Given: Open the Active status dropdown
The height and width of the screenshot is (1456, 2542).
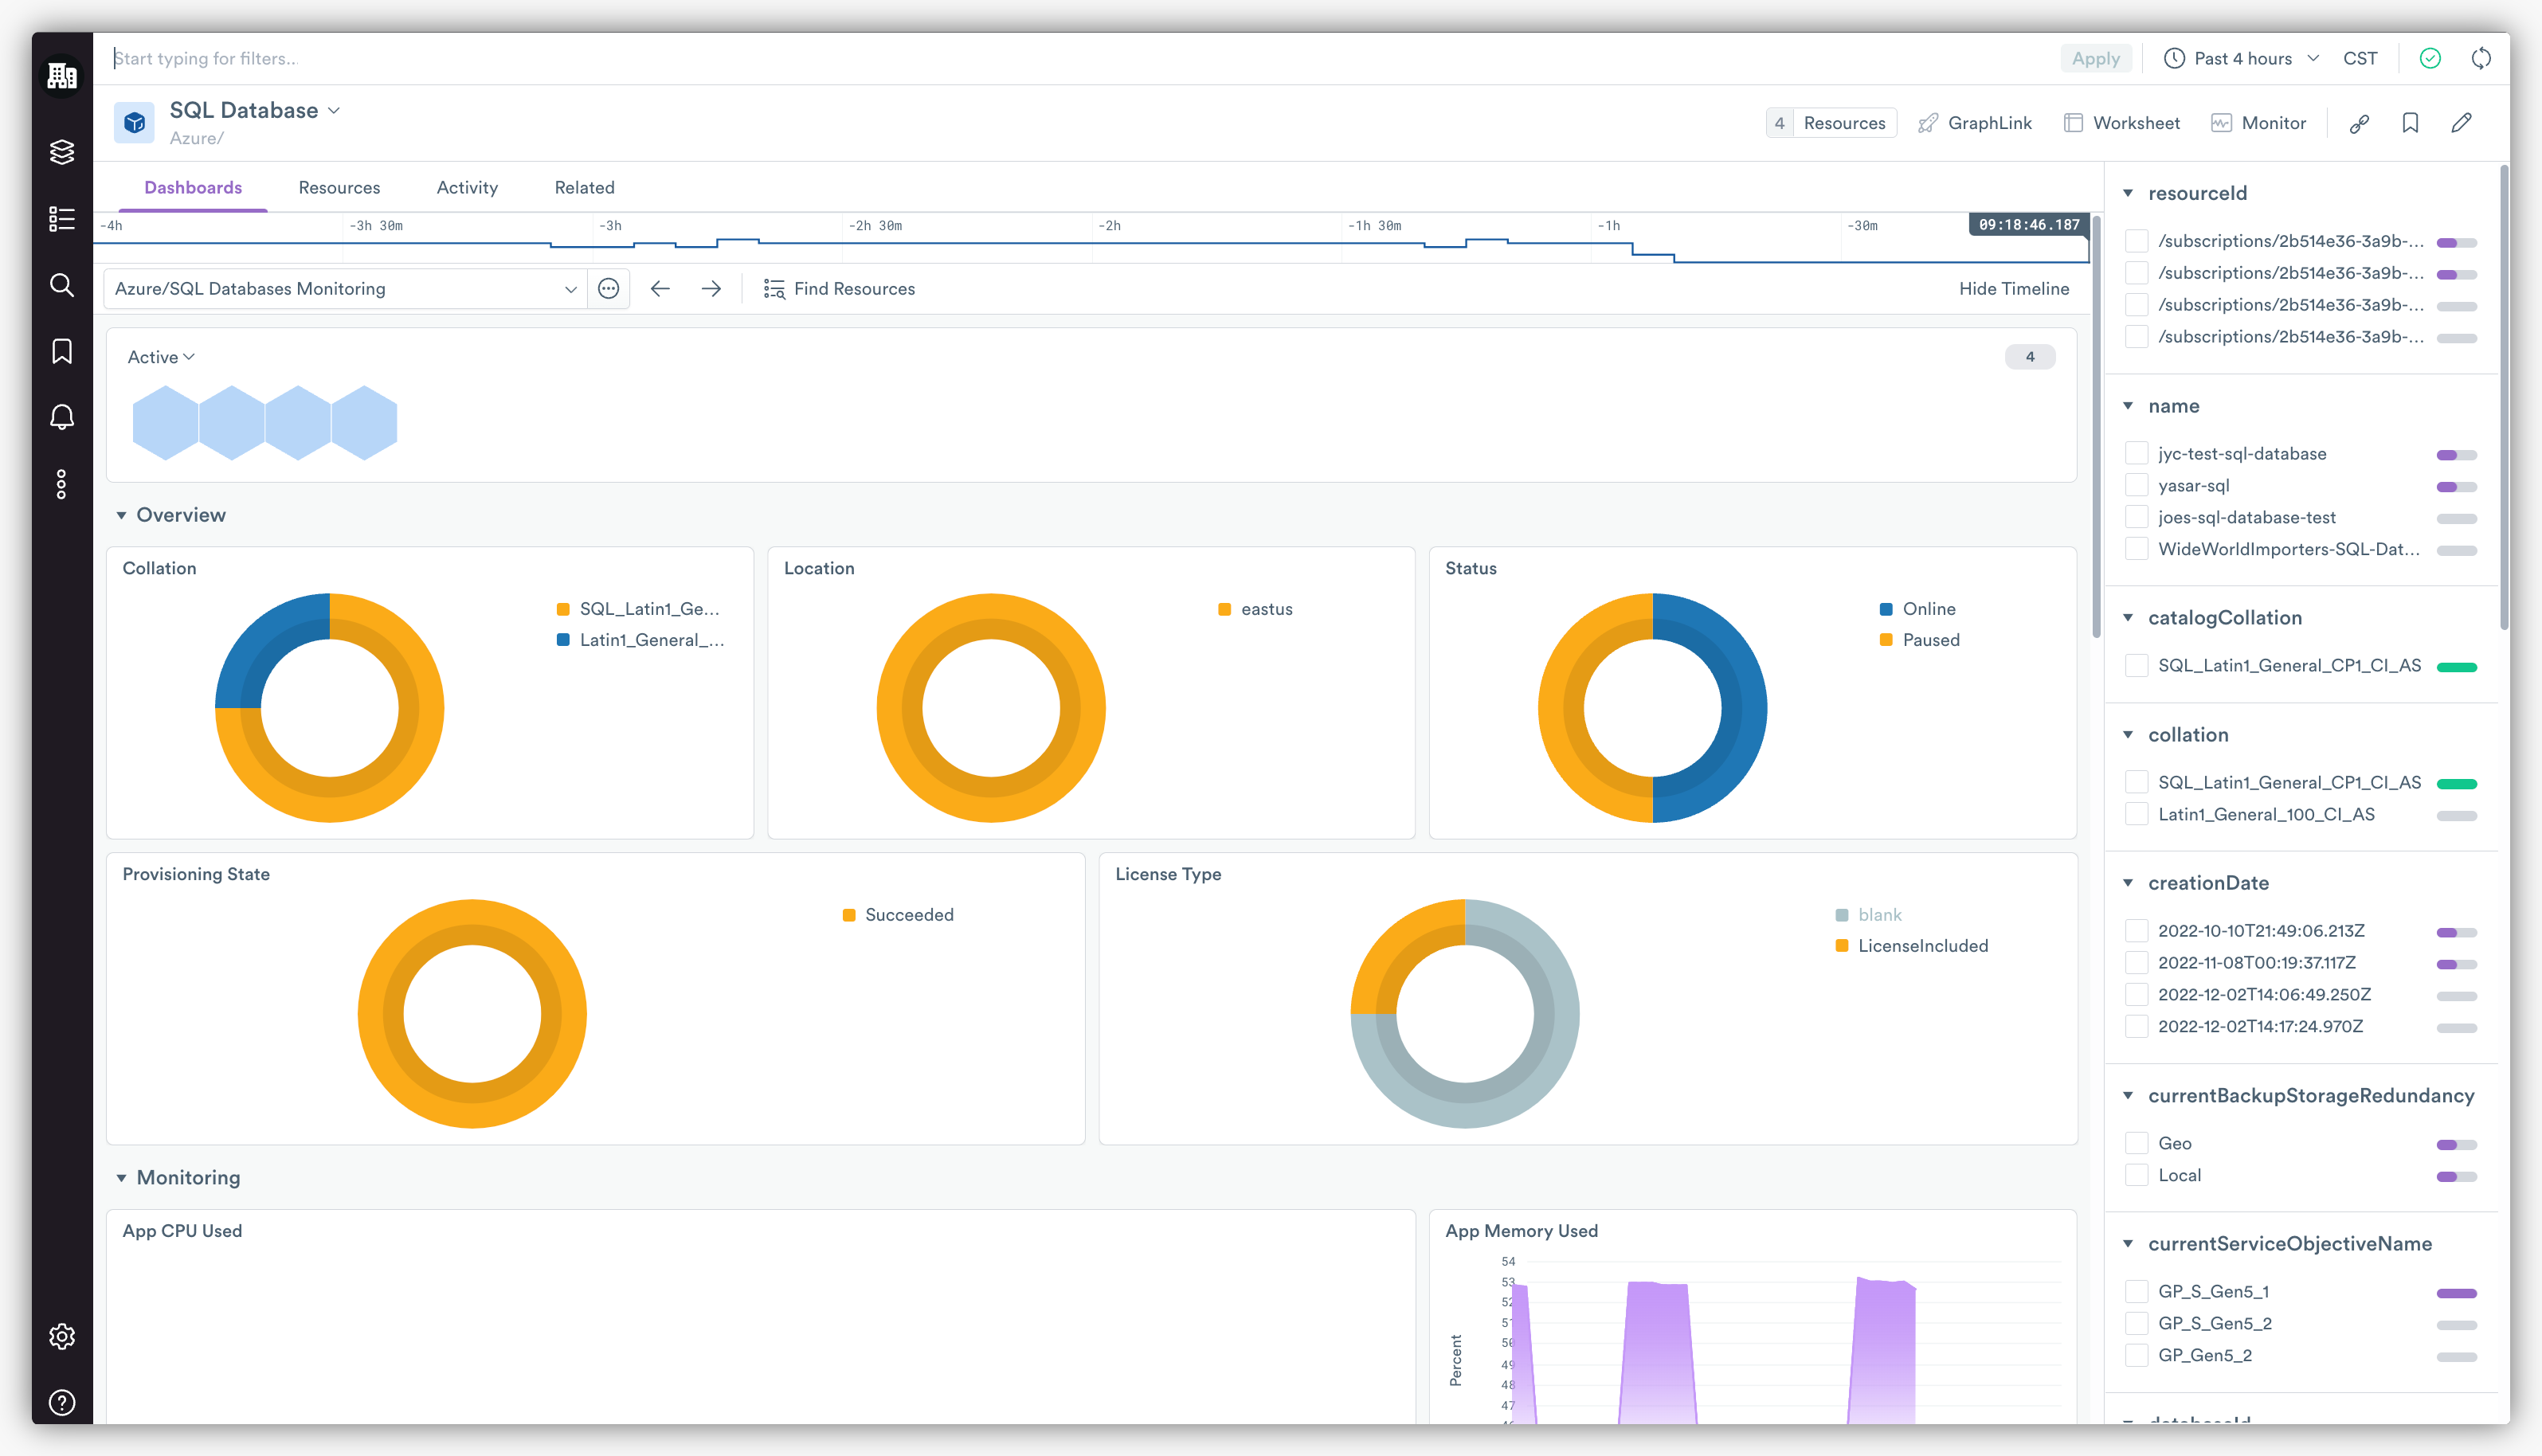Looking at the screenshot, I should tap(161, 357).
